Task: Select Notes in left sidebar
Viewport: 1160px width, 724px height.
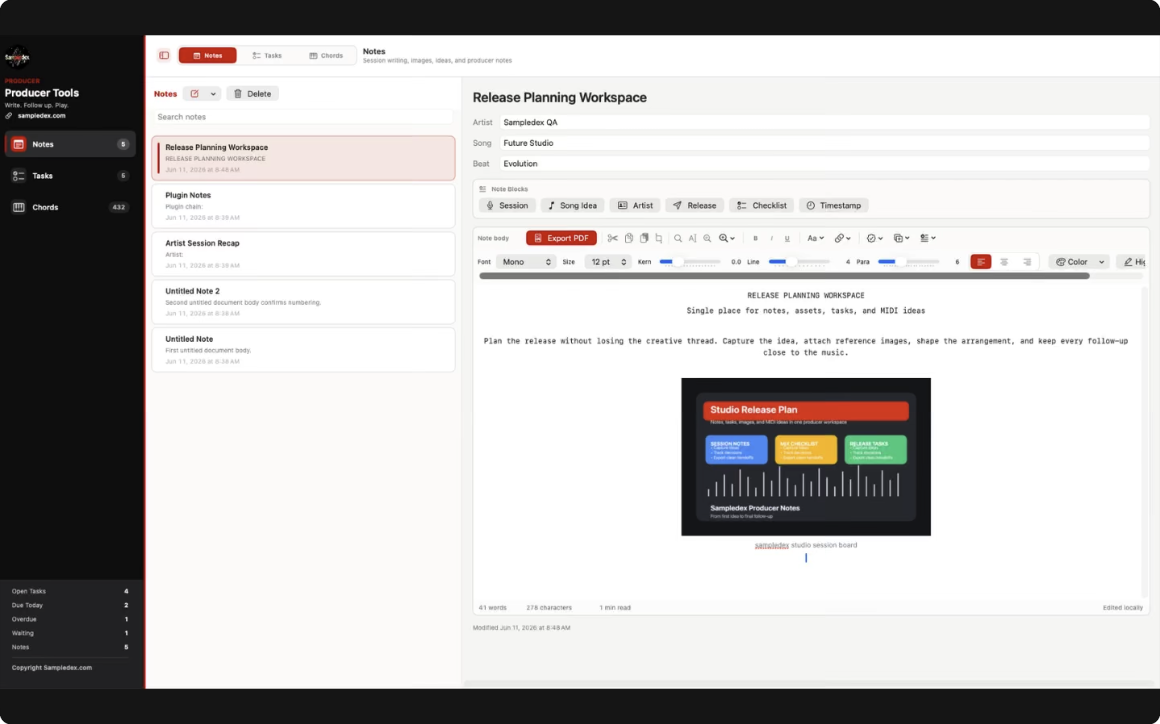Action: coord(70,144)
